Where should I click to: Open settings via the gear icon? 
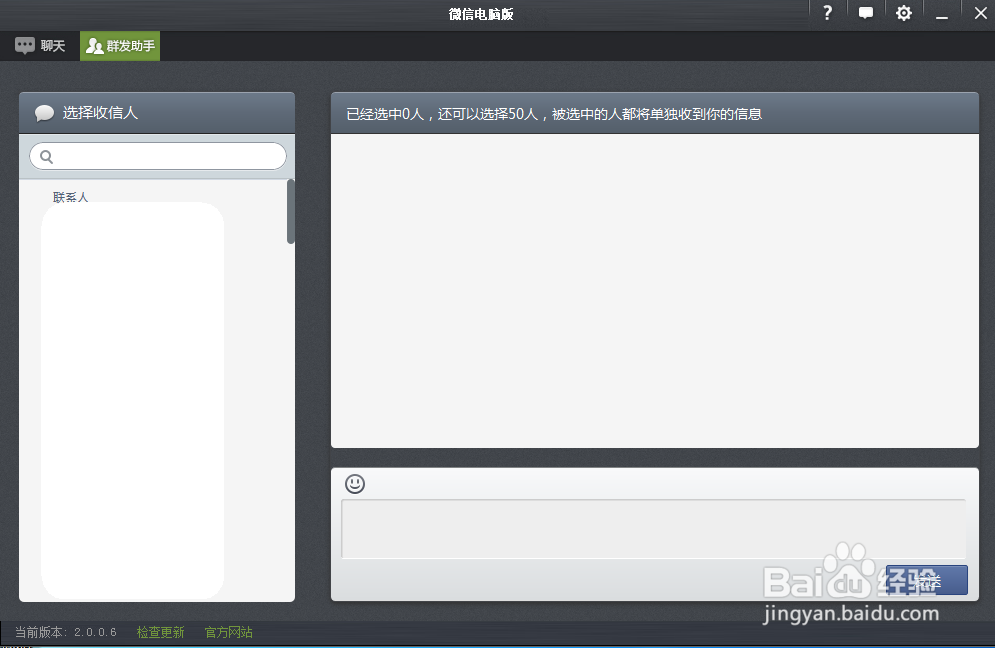click(x=903, y=13)
